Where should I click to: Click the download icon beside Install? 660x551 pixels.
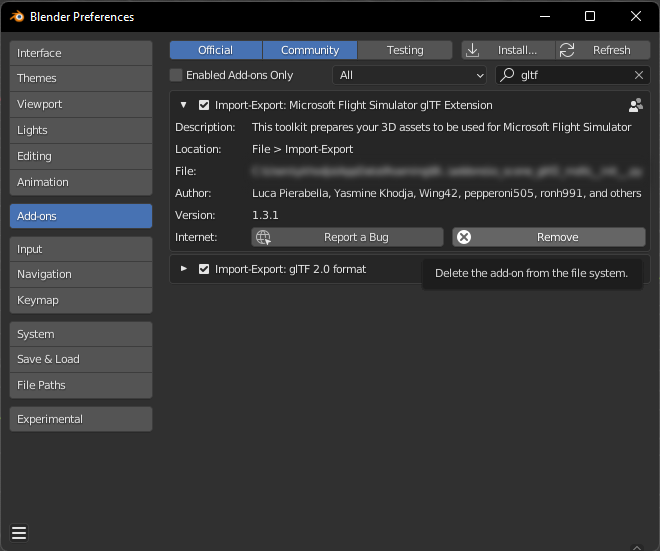(x=473, y=50)
